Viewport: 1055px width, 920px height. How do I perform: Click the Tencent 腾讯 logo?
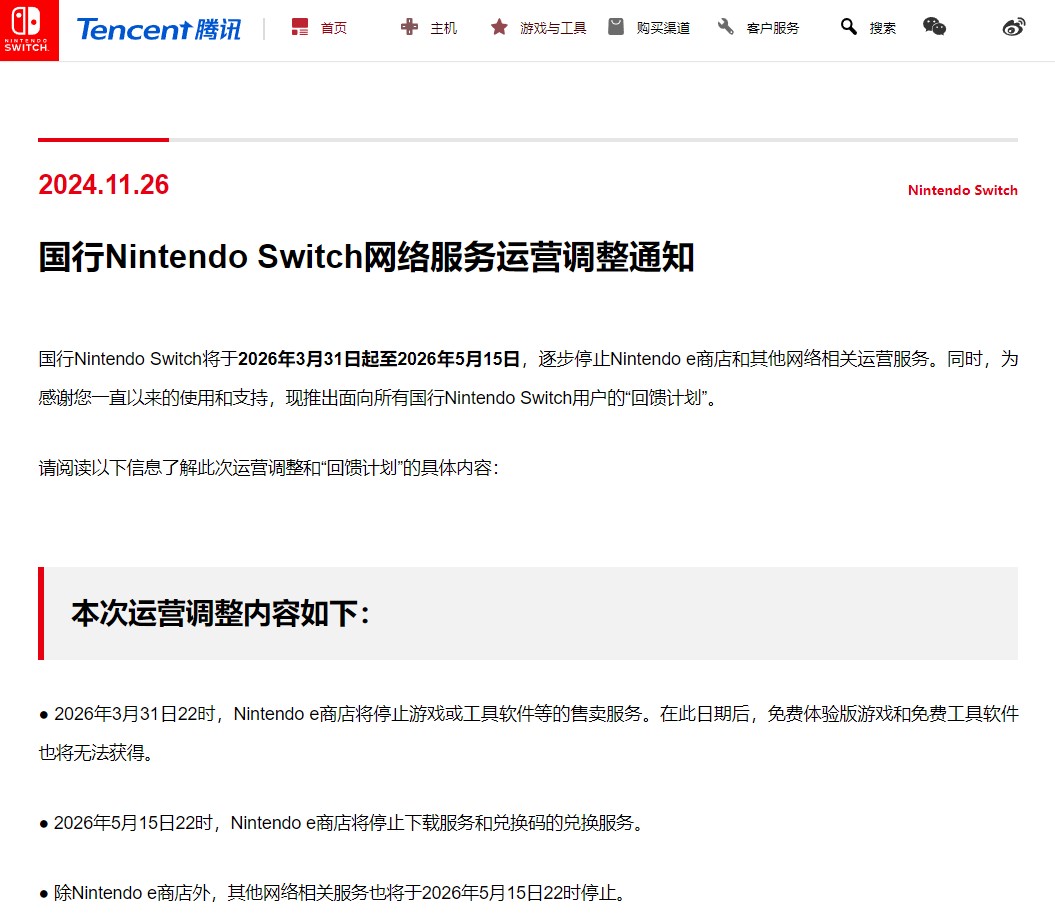click(x=158, y=29)
